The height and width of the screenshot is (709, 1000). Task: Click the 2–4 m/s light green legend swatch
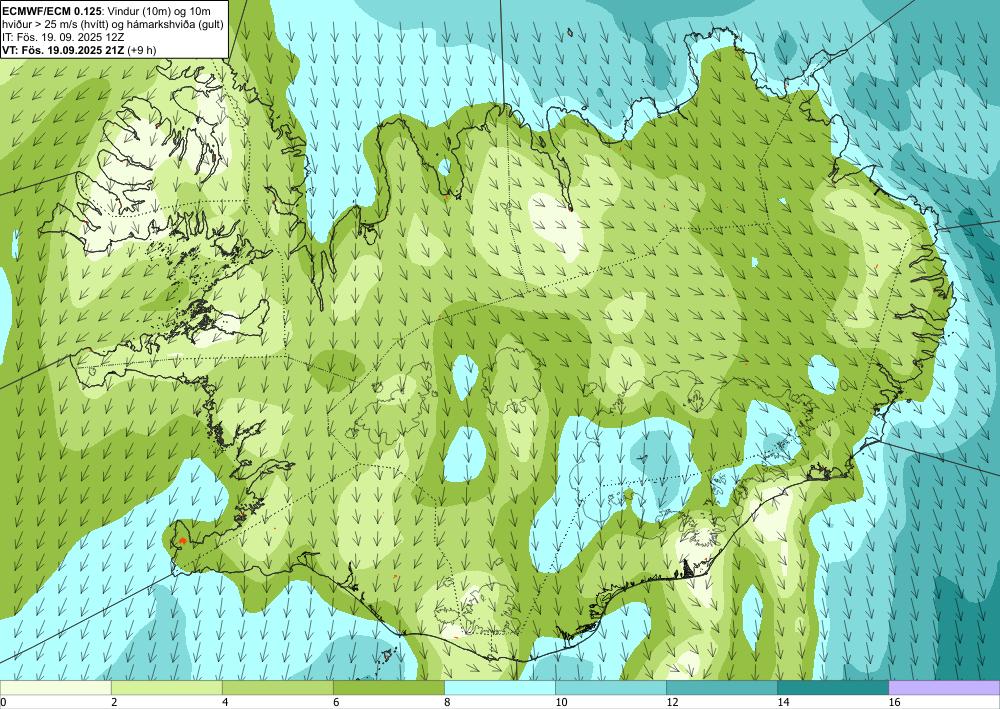(166, 687)
